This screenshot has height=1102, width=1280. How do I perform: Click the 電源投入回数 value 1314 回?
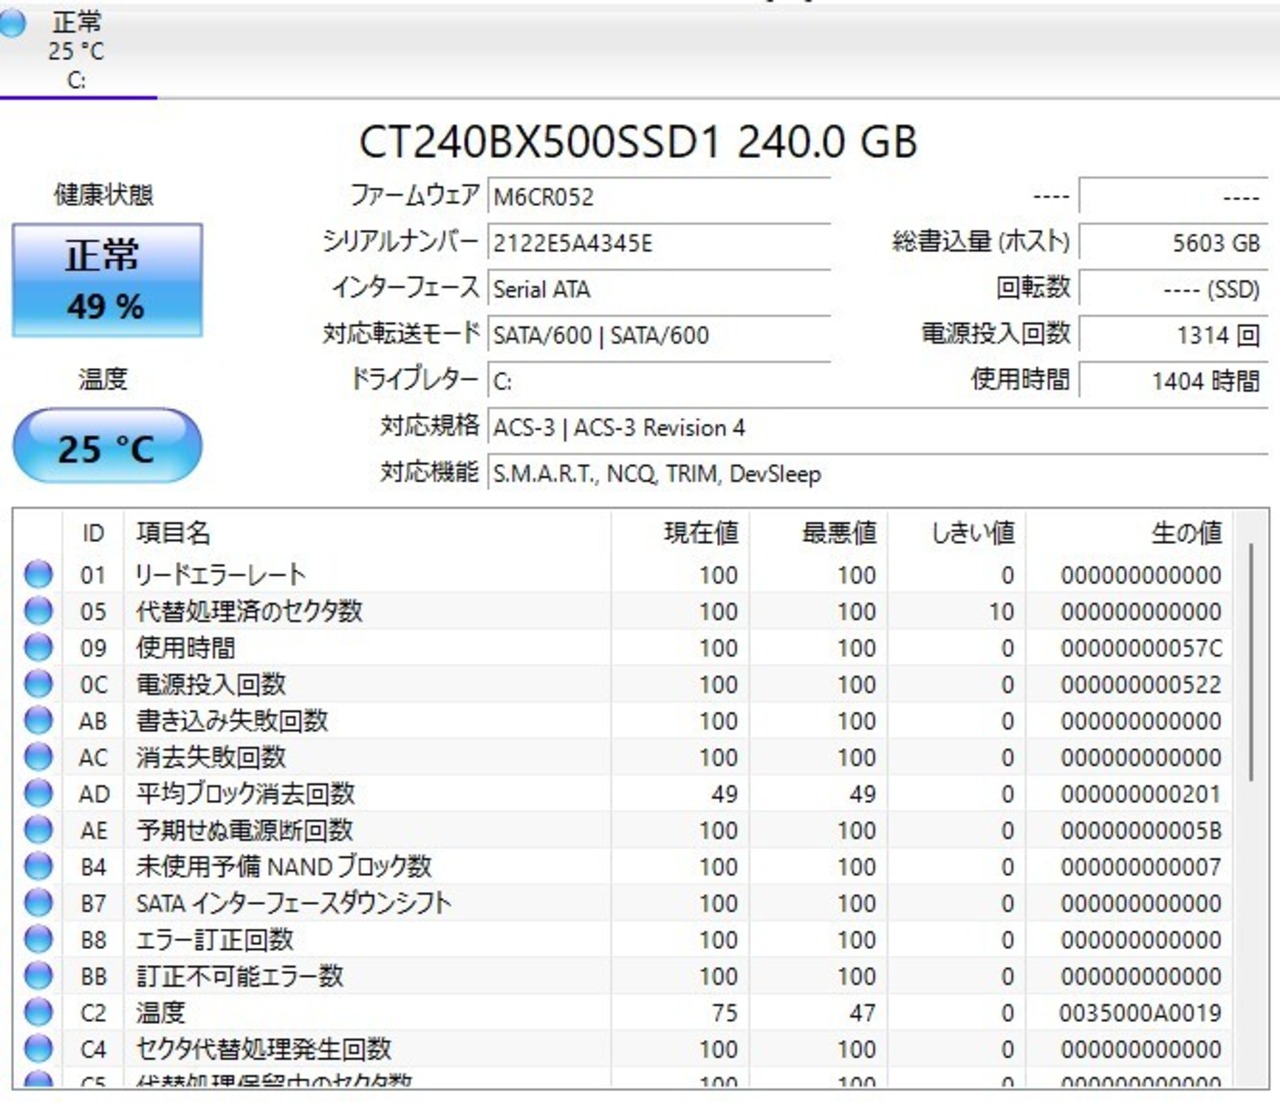coord(1173,335)
